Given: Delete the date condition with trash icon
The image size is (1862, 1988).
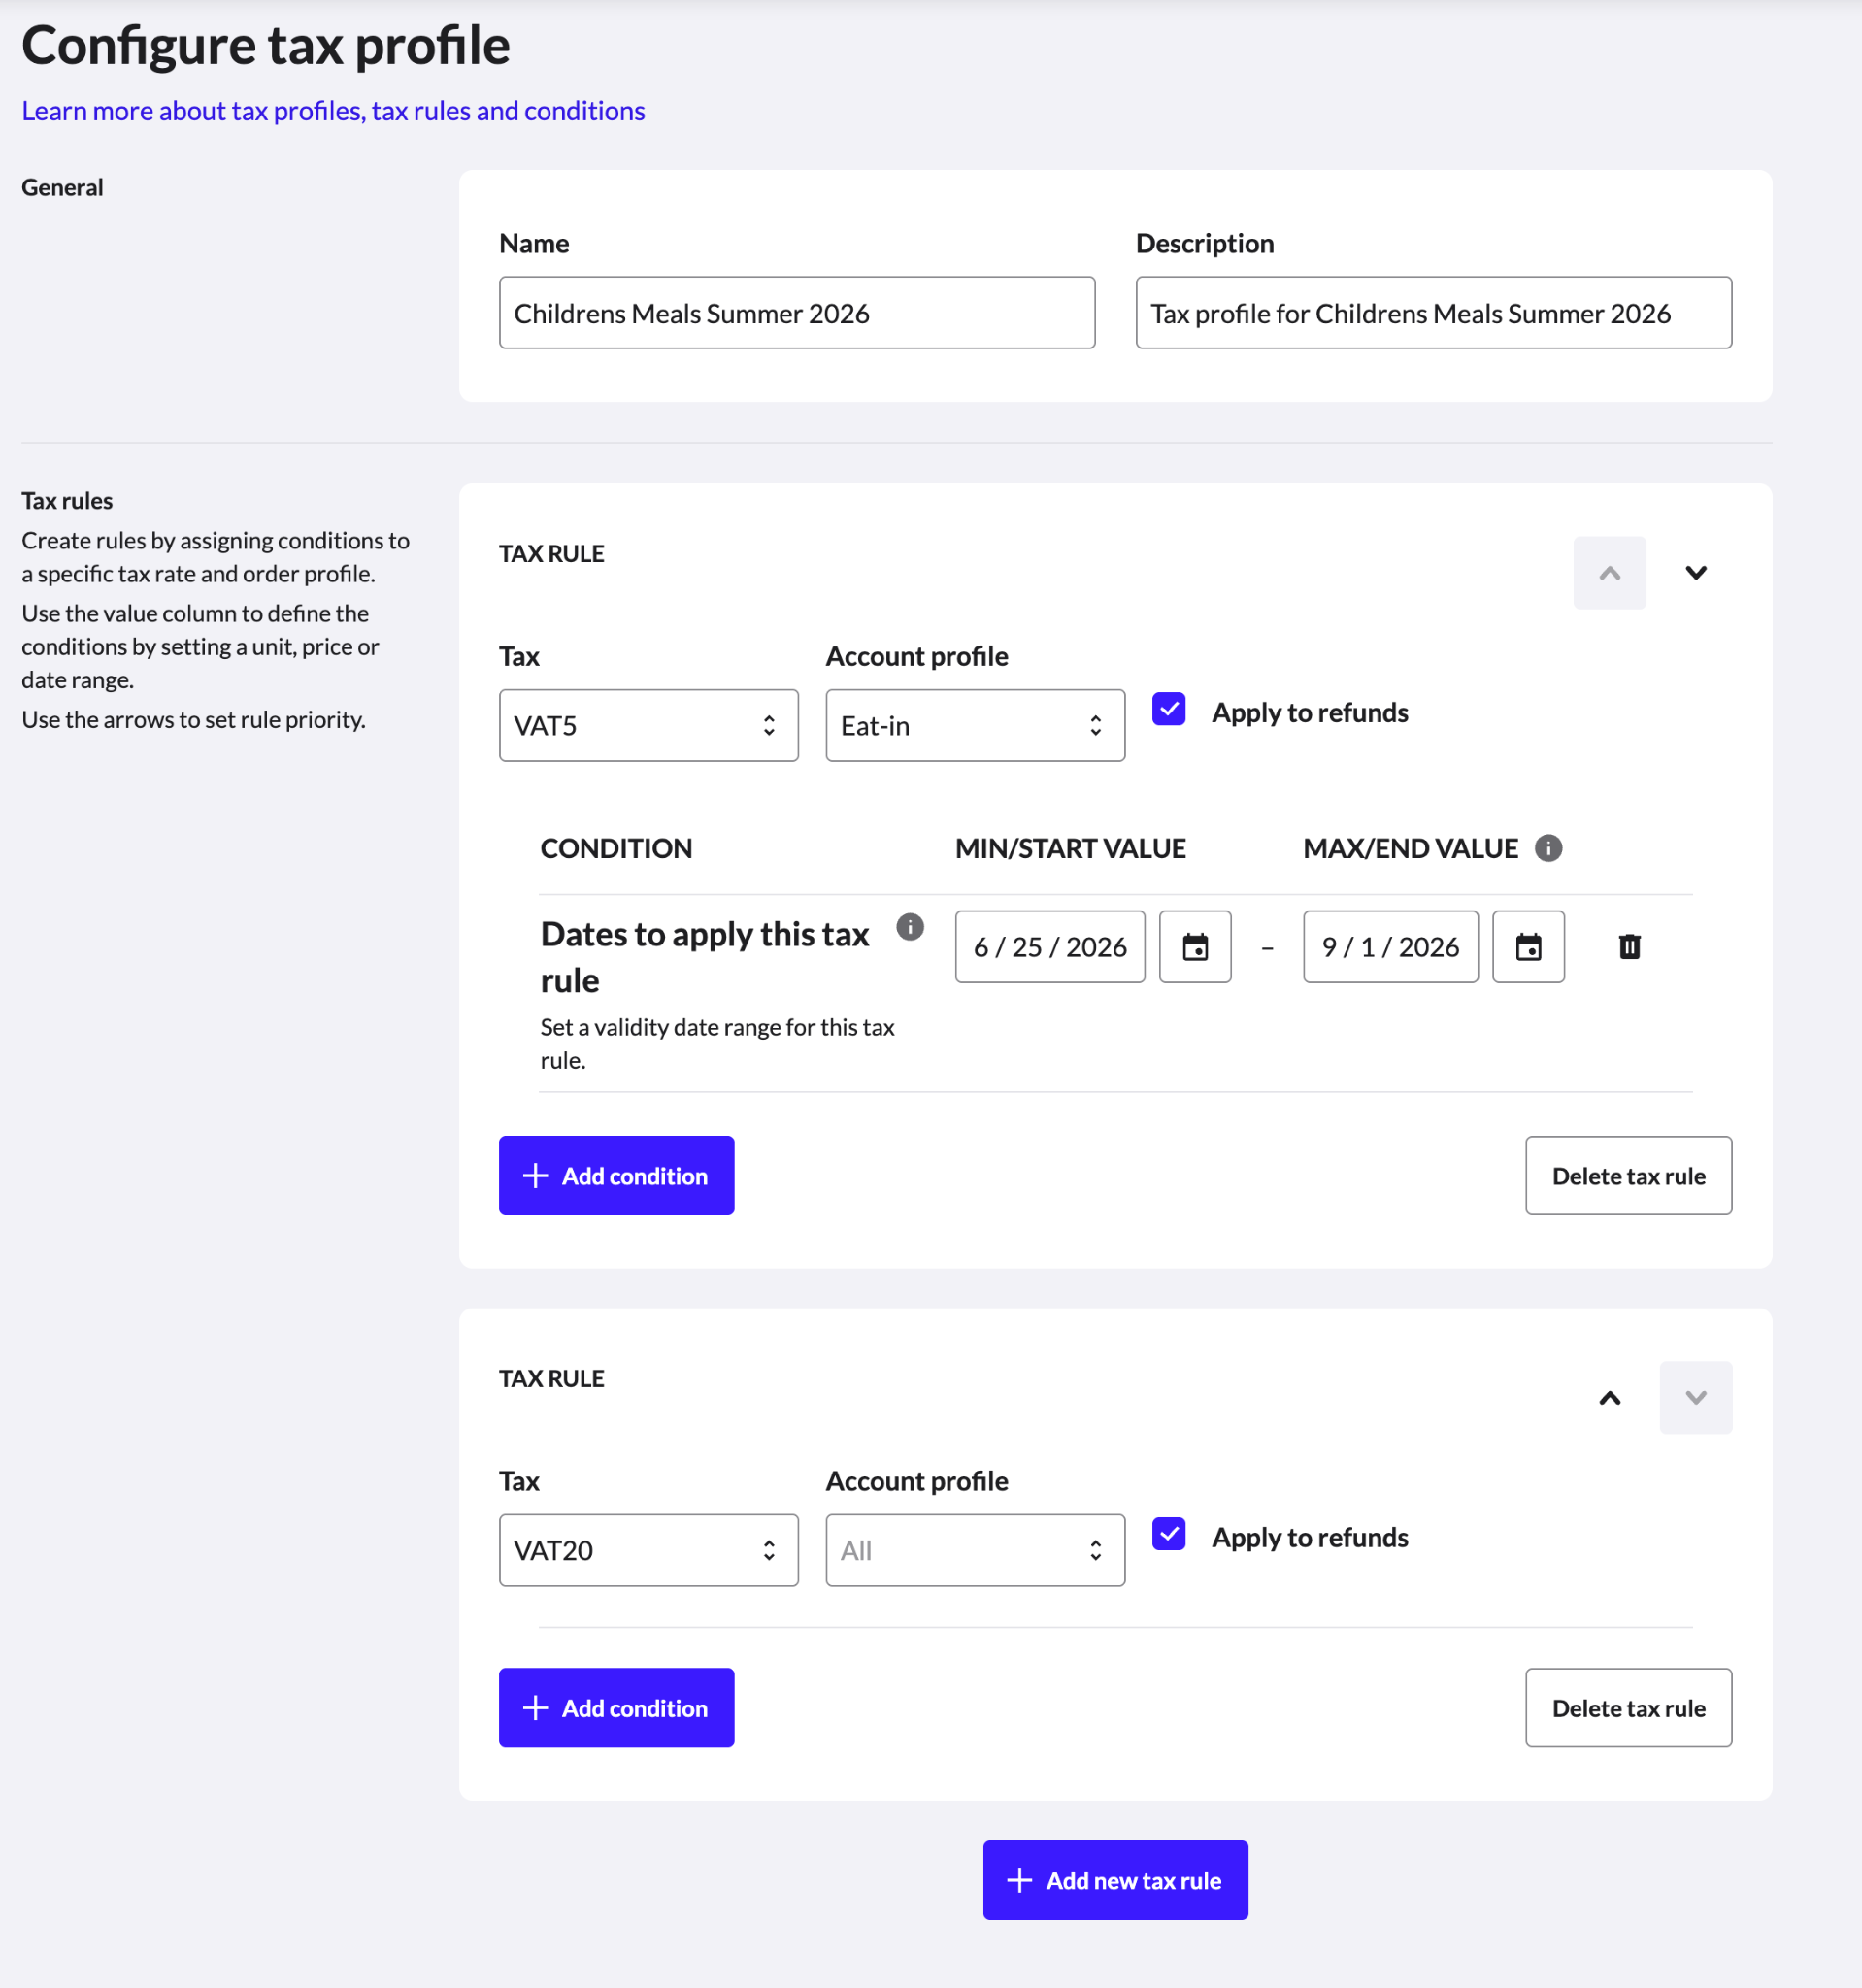Looking at the screenshot, I should click(x=1629, y=946).
